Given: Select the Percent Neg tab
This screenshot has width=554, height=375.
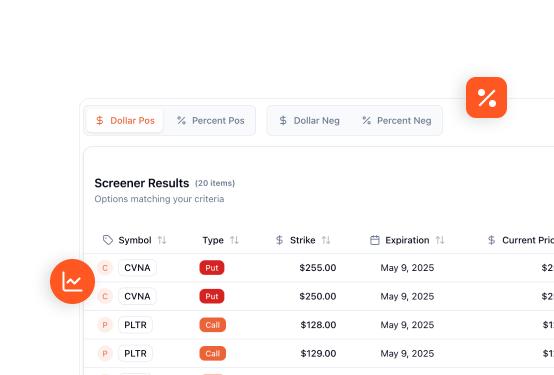Looking at the screenshot, I should click(396, 121).
